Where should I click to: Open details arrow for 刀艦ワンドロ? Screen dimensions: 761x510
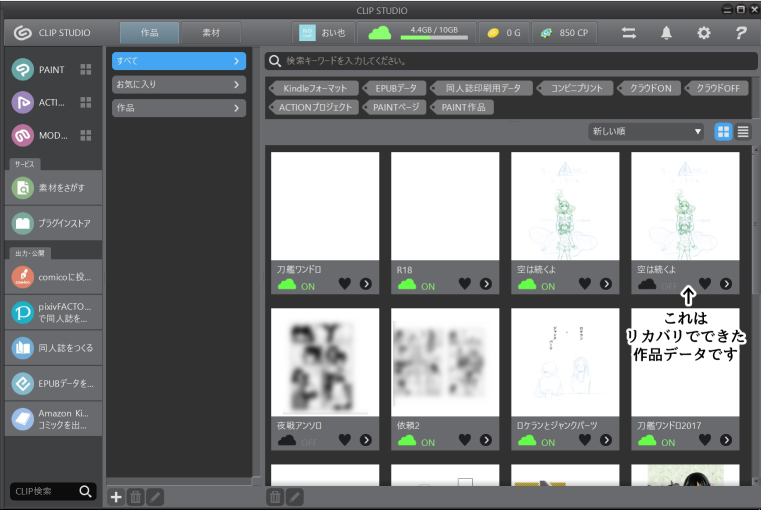coord(366,284)
